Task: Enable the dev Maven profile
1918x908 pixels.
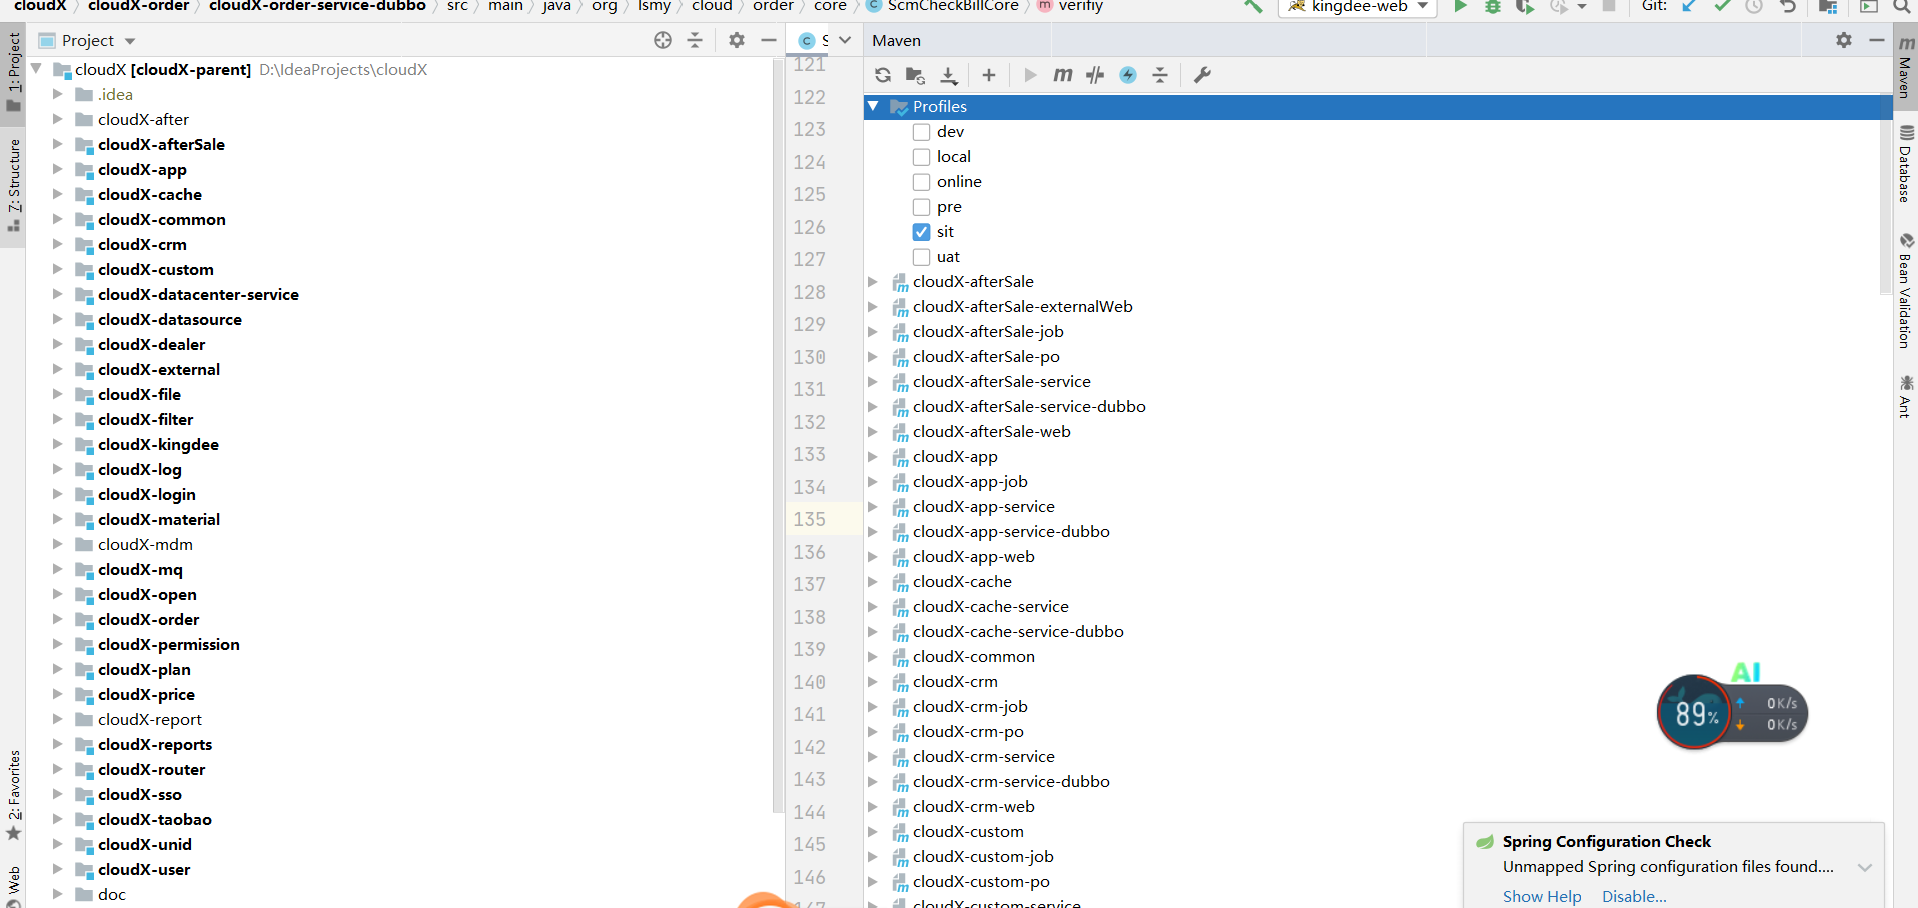Action: click(x=922, y=132)
